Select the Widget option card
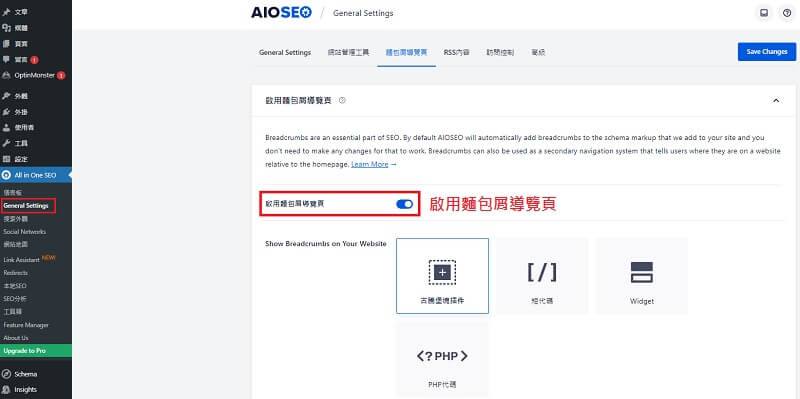Image resolution: width=800 pixels, height=399 pixels. [641, 276]
